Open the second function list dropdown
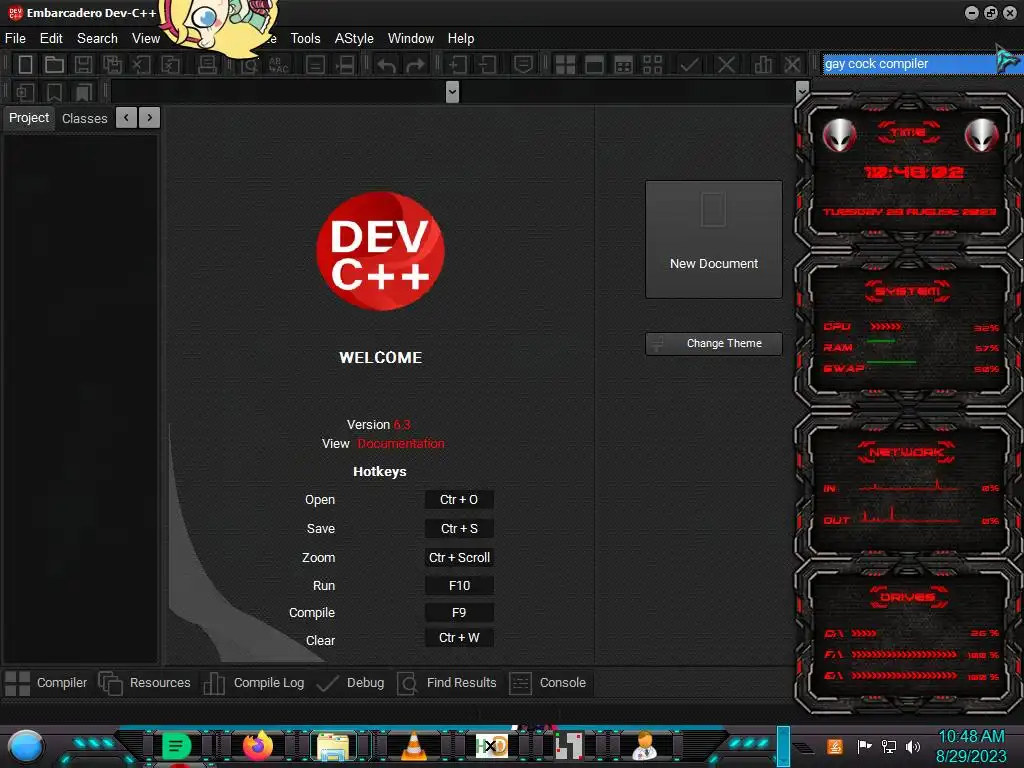Image resolution: width=1024 pixels, height=768 pixels. pos(802,91)
